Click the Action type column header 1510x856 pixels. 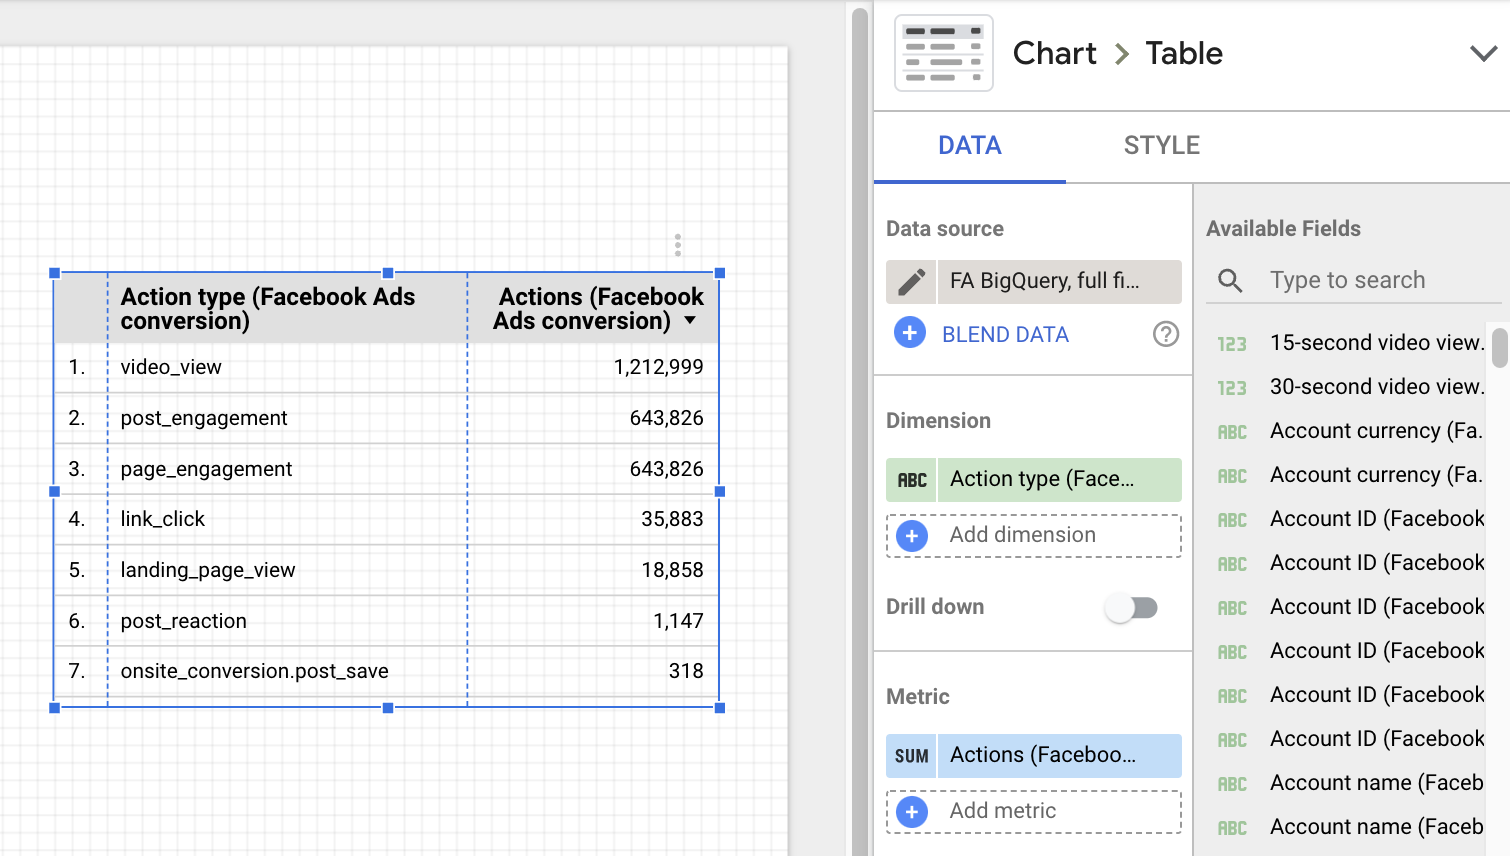click(287, 308)
